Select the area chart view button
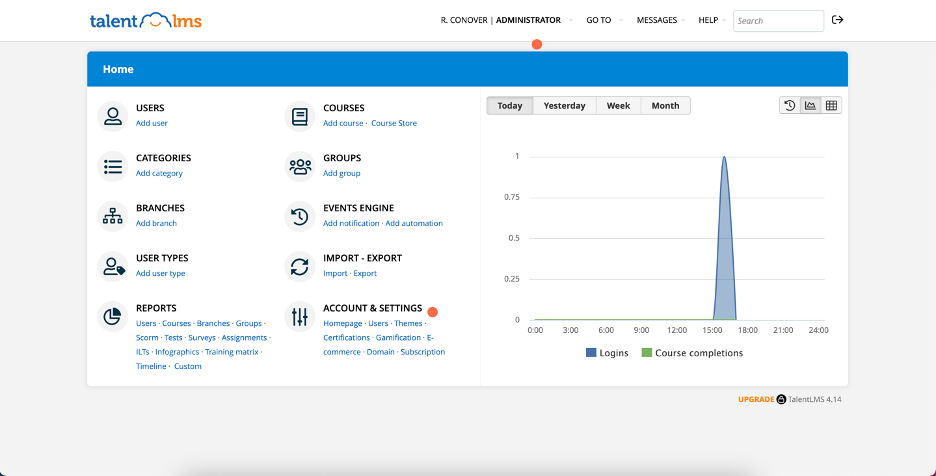 811,105
